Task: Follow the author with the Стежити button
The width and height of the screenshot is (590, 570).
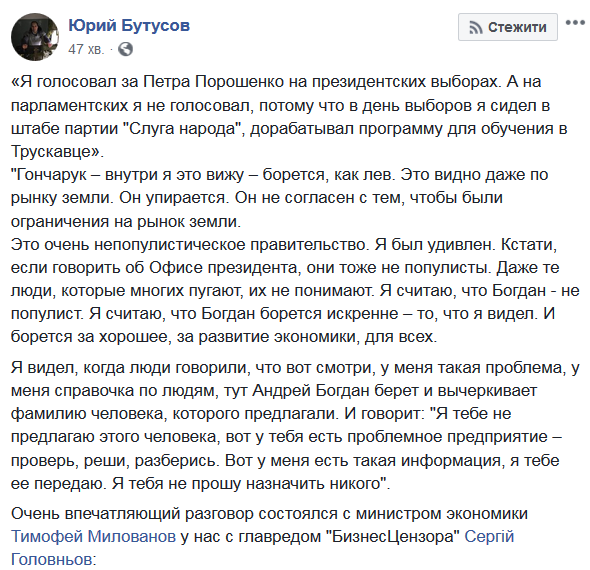Action: pyautogui.click(x=508, y=27)
